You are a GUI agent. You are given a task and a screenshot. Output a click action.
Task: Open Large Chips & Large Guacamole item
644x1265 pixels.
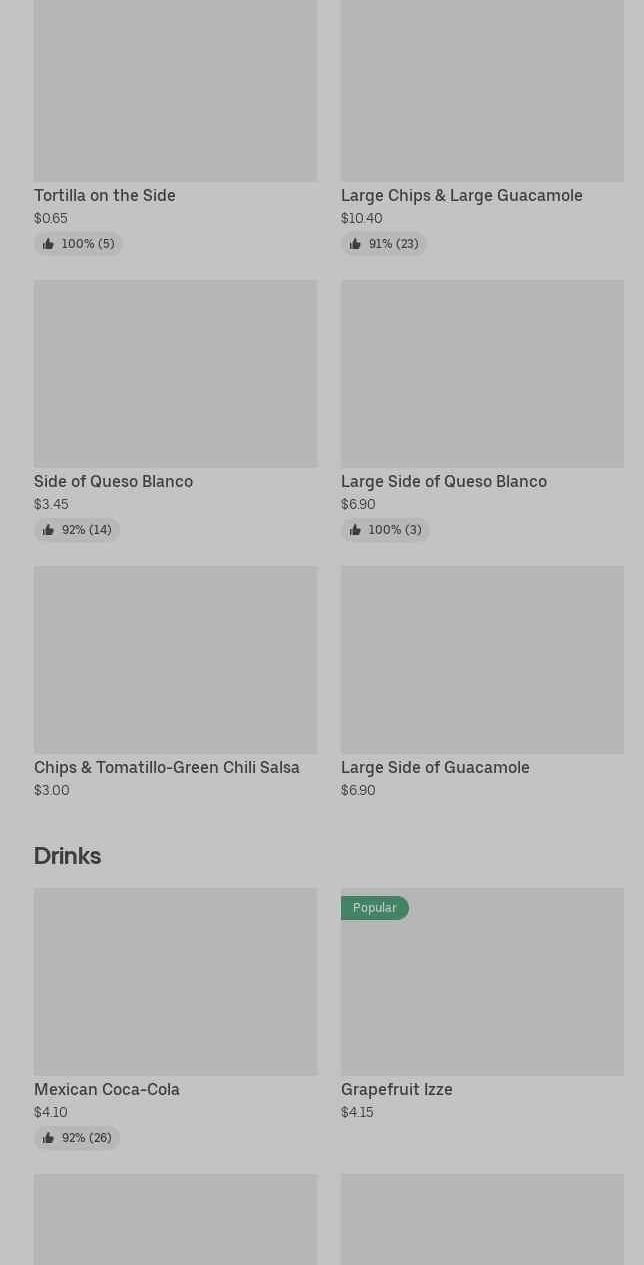tap(461, 195)
